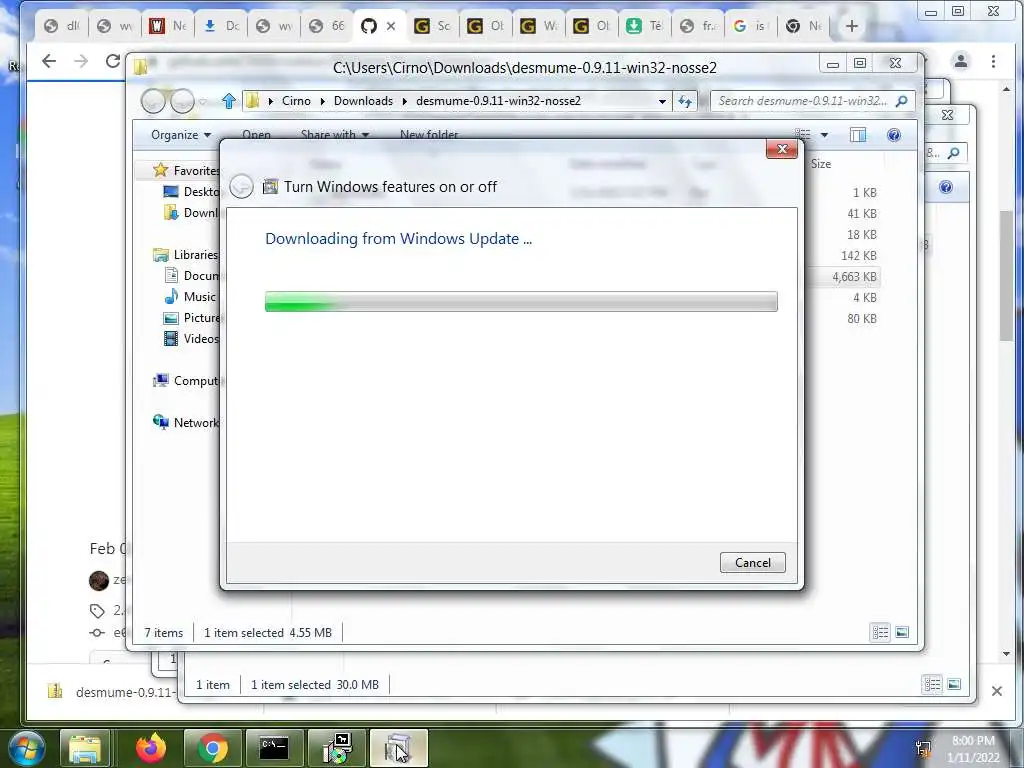1024x768 pixels.
Task: Switch to the GitHub tab
Action: (x=369, y=26)
